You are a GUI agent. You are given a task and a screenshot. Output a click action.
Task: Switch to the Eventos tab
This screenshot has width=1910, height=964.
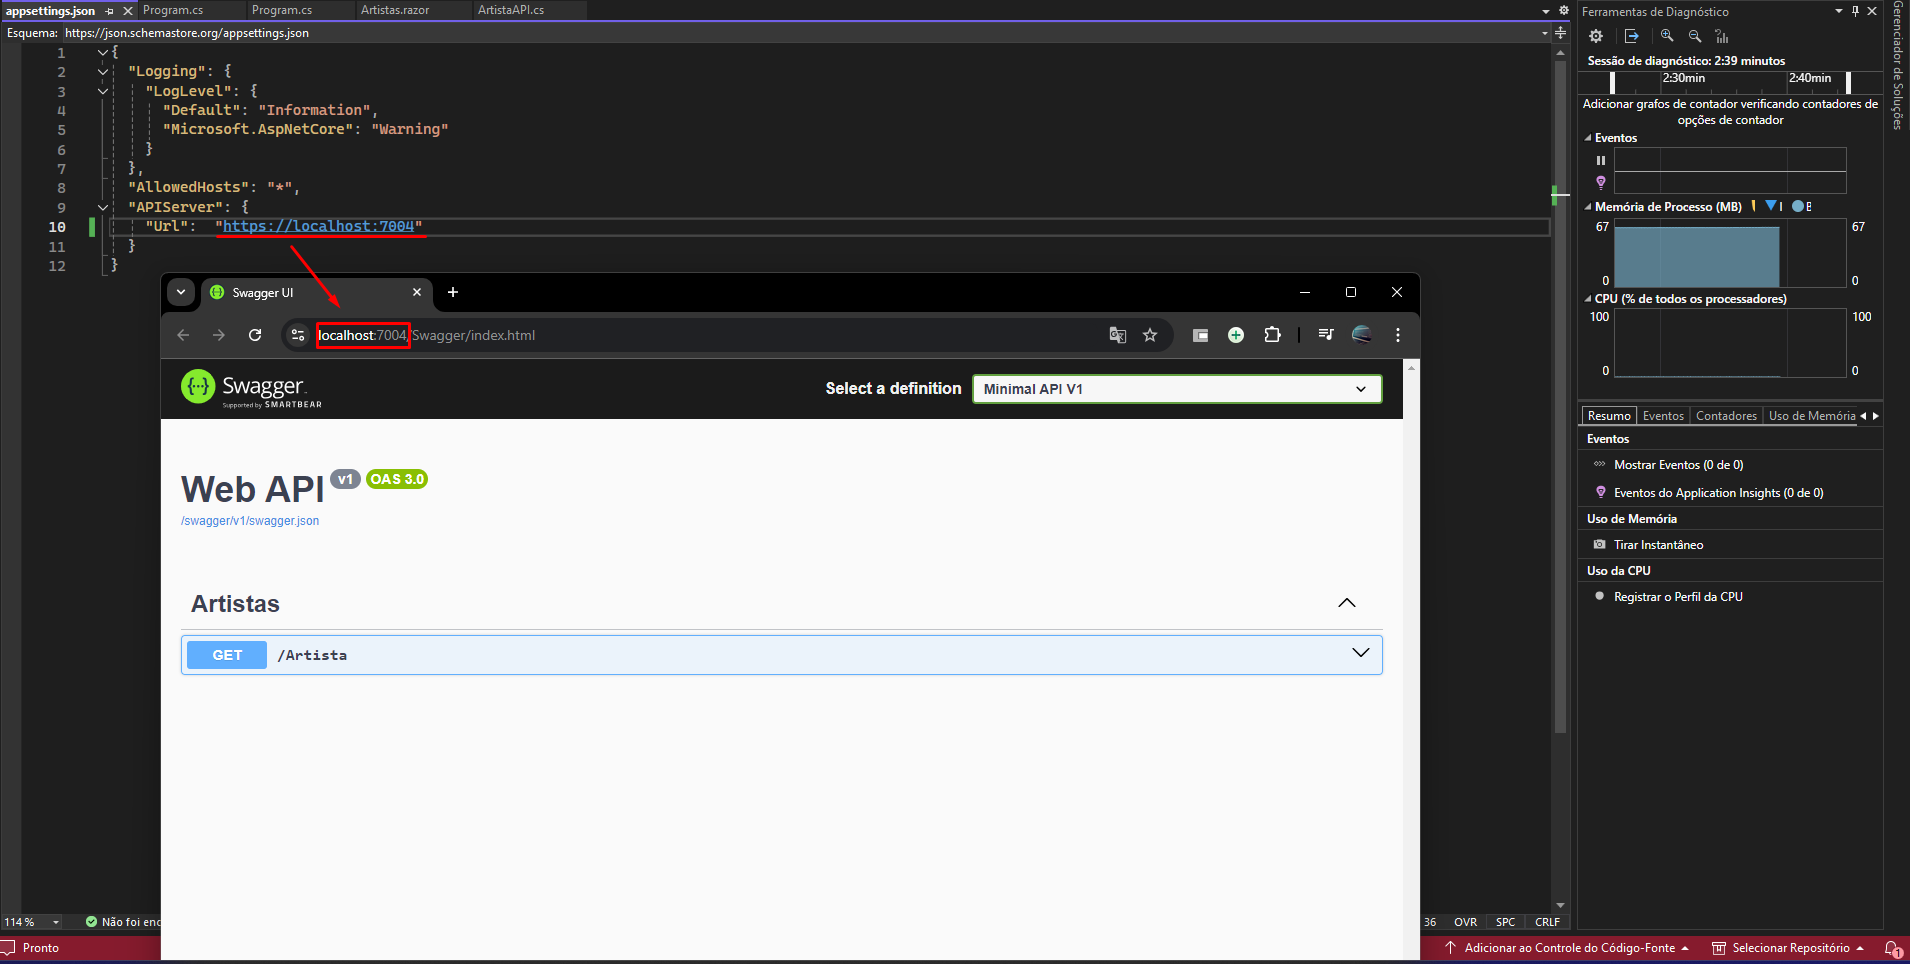1663,416
